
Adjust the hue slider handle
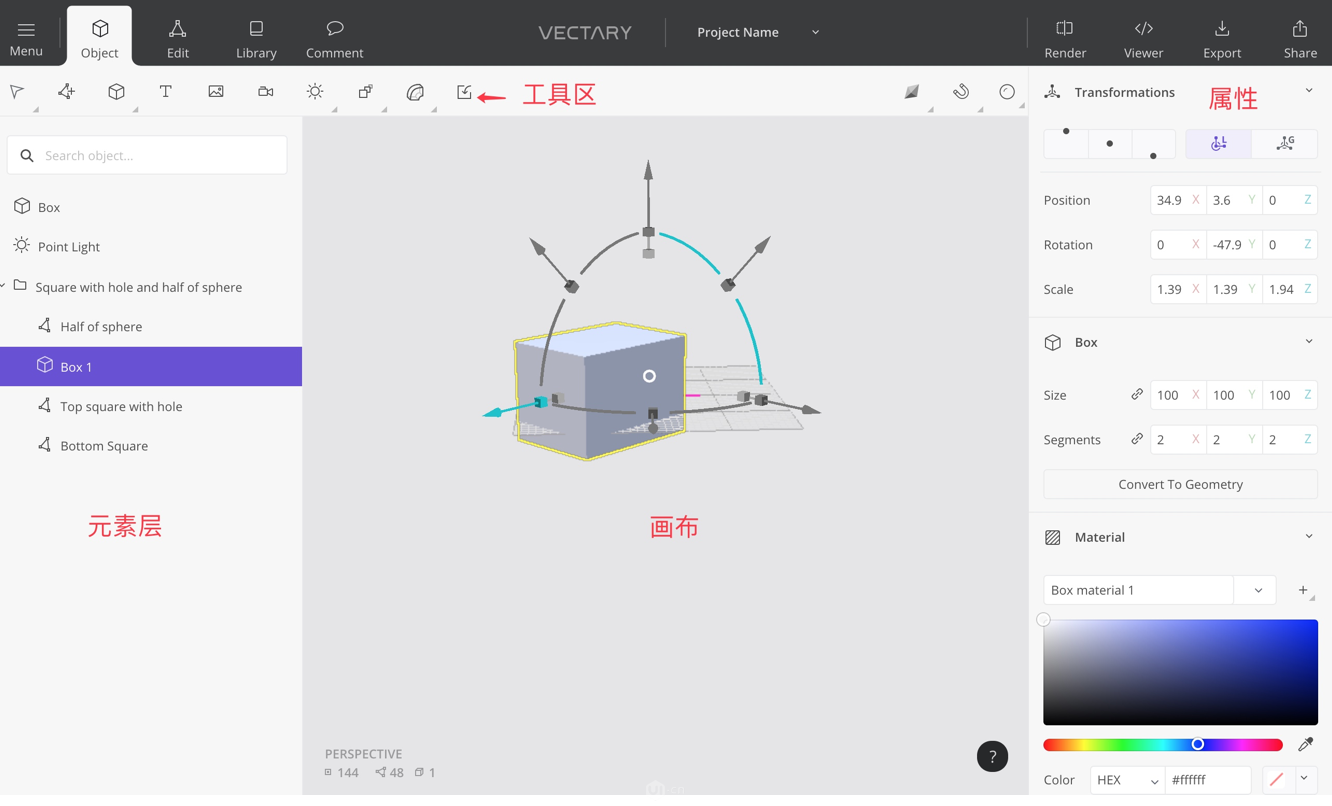coord(1197,744)
